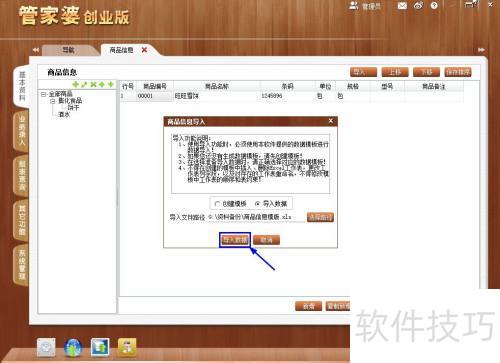The image size is (500, 363).
Task: Collapse the 膨化食品 tree node
Action: coord(53,101)
